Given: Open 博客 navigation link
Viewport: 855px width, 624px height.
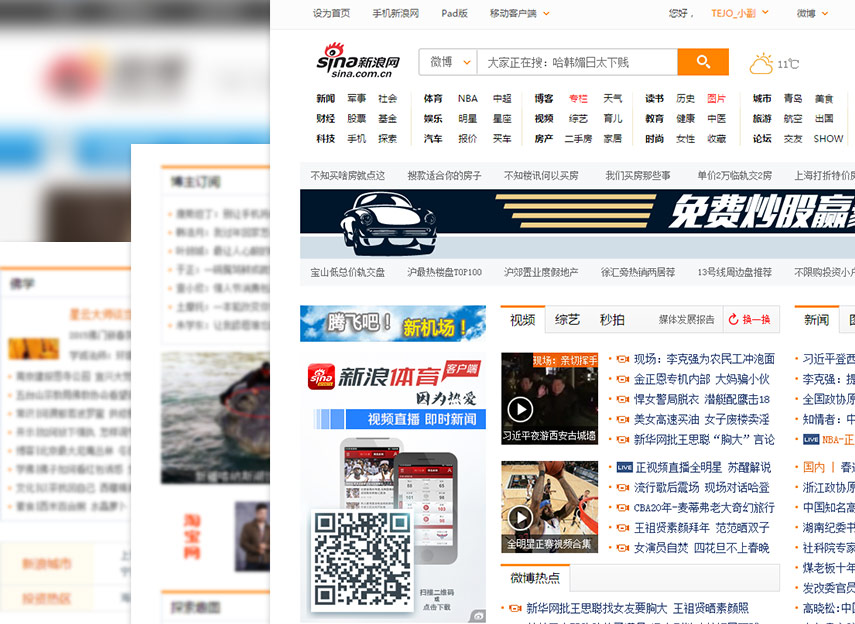Looking at the screenshot, I should pos(544,99).
